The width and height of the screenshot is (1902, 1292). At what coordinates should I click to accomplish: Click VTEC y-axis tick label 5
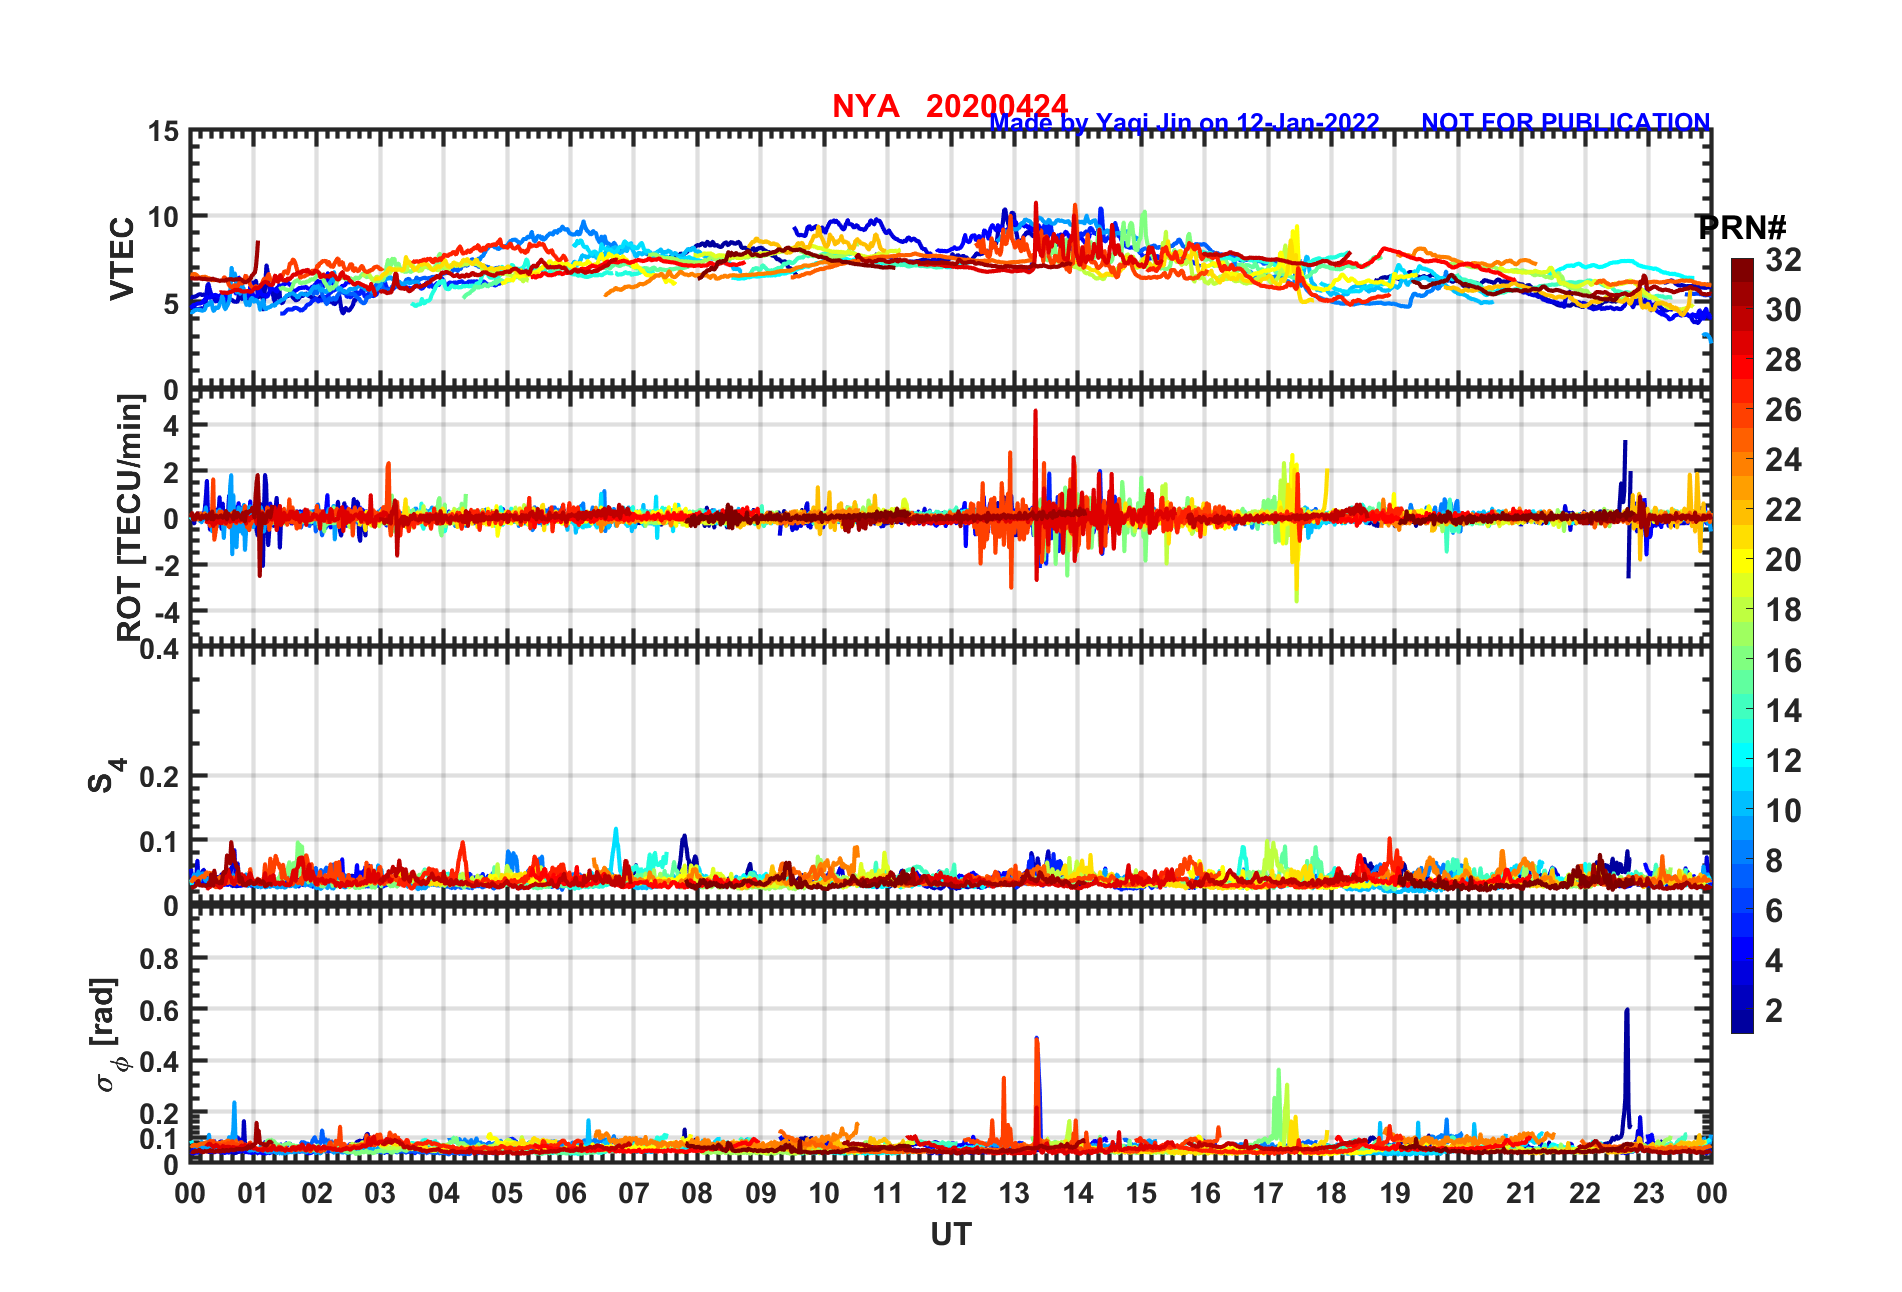tap(171, 304)
